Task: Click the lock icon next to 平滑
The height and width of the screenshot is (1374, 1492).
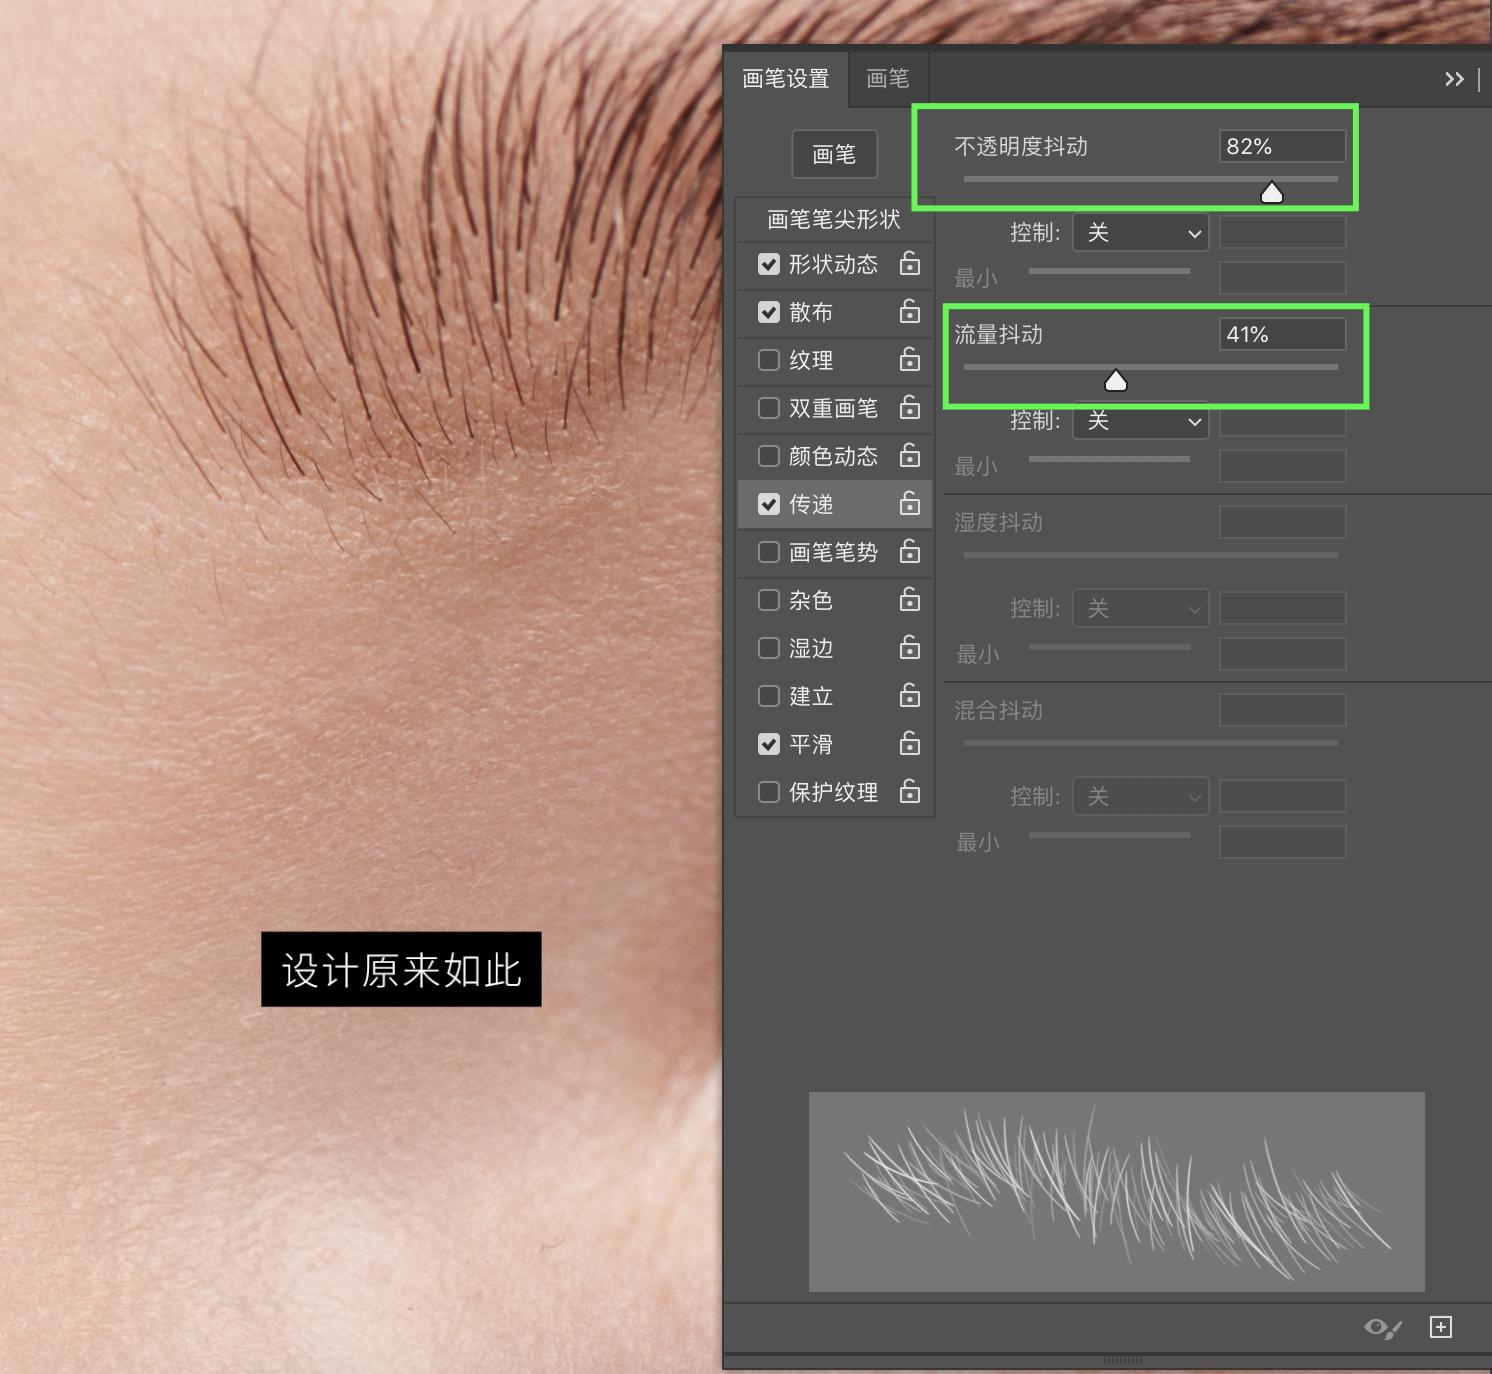Action: click(x=910, y=744)
